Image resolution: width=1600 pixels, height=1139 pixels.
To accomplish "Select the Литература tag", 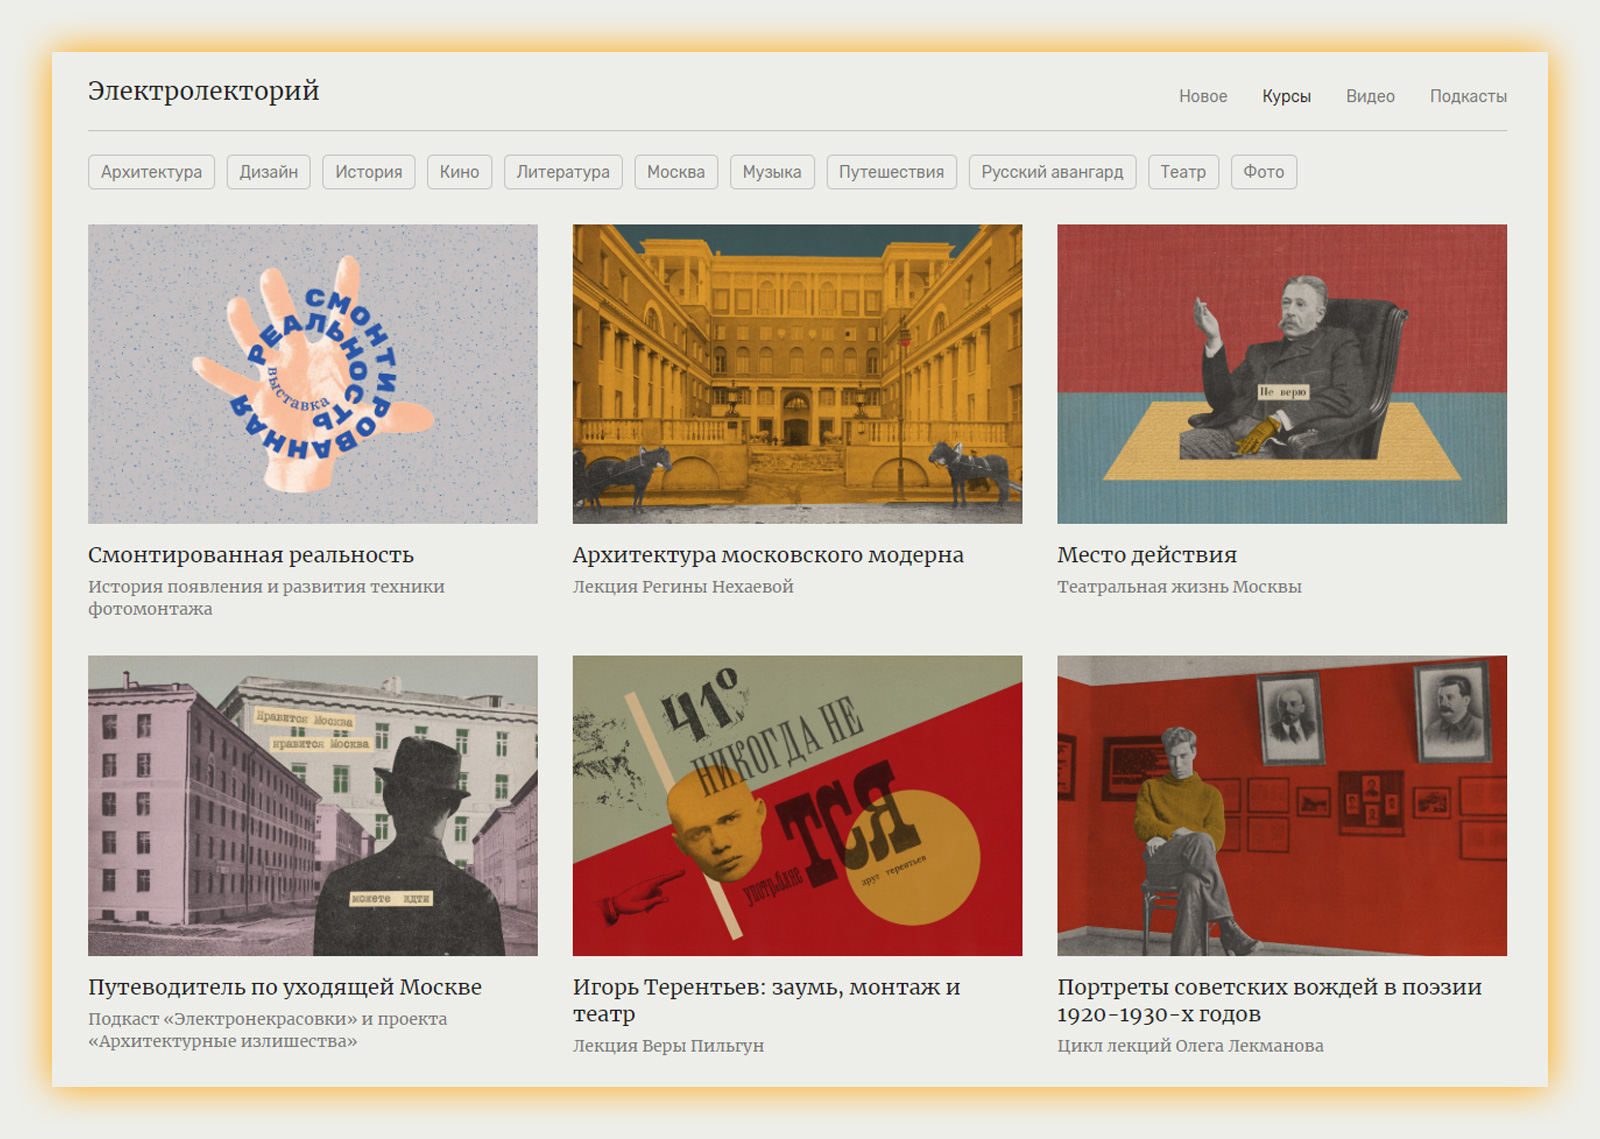I will (x=563, y=172).
